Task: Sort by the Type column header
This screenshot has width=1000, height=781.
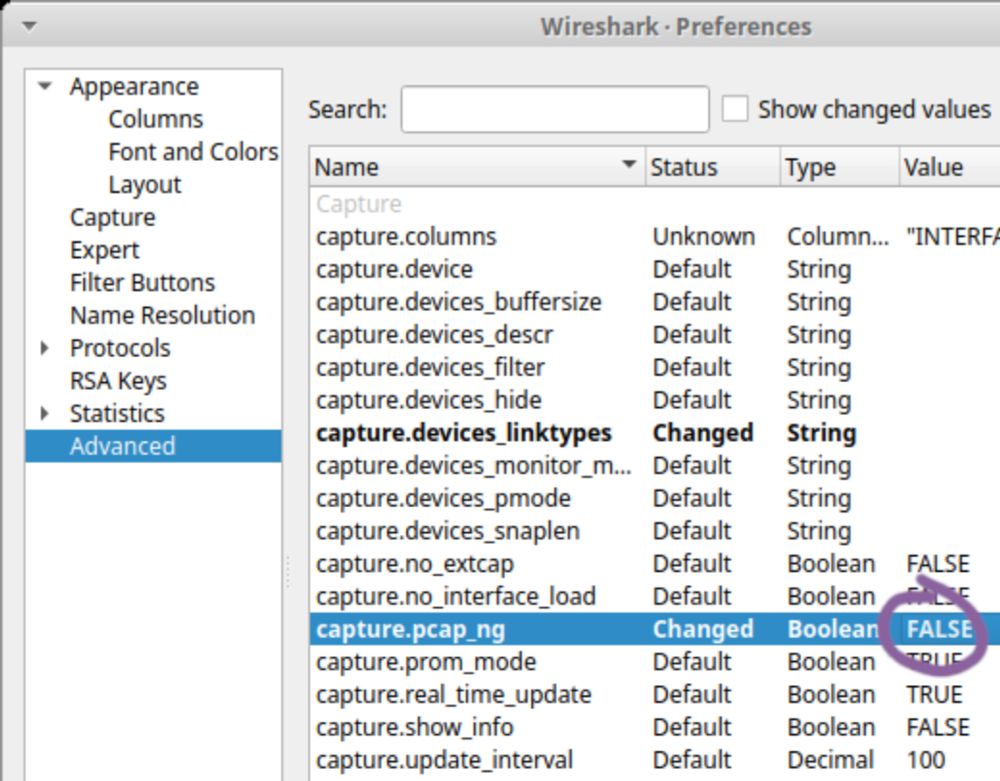Action: (x=839, y=167)
